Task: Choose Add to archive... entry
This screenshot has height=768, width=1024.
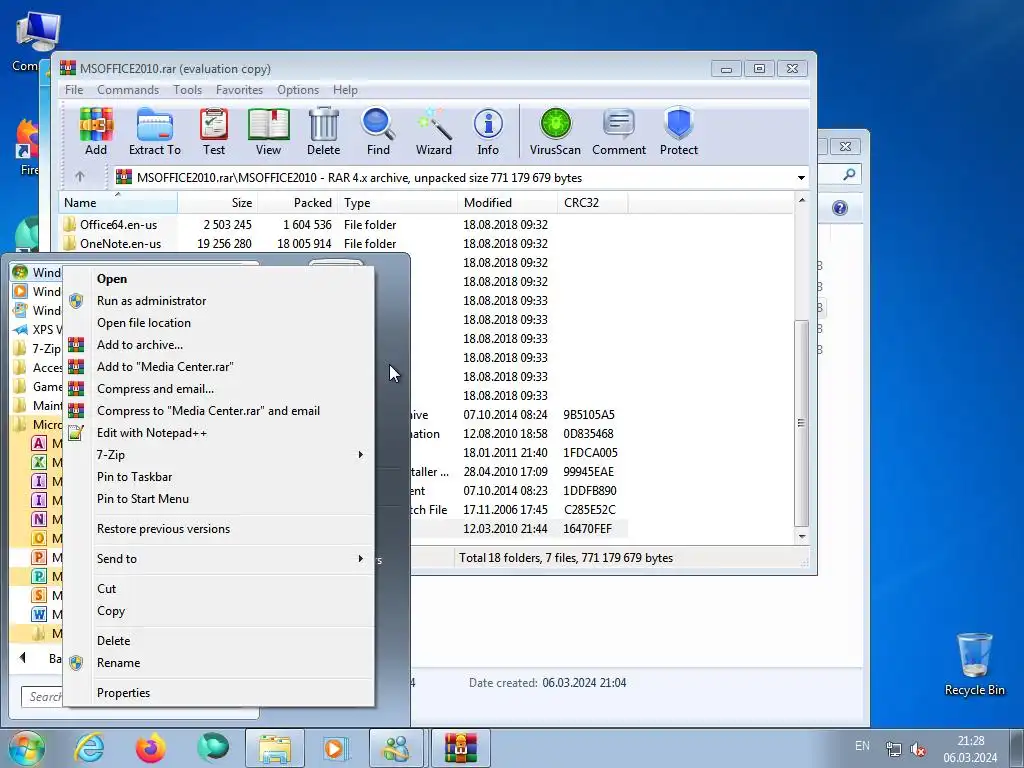Action: pos(219,345)
